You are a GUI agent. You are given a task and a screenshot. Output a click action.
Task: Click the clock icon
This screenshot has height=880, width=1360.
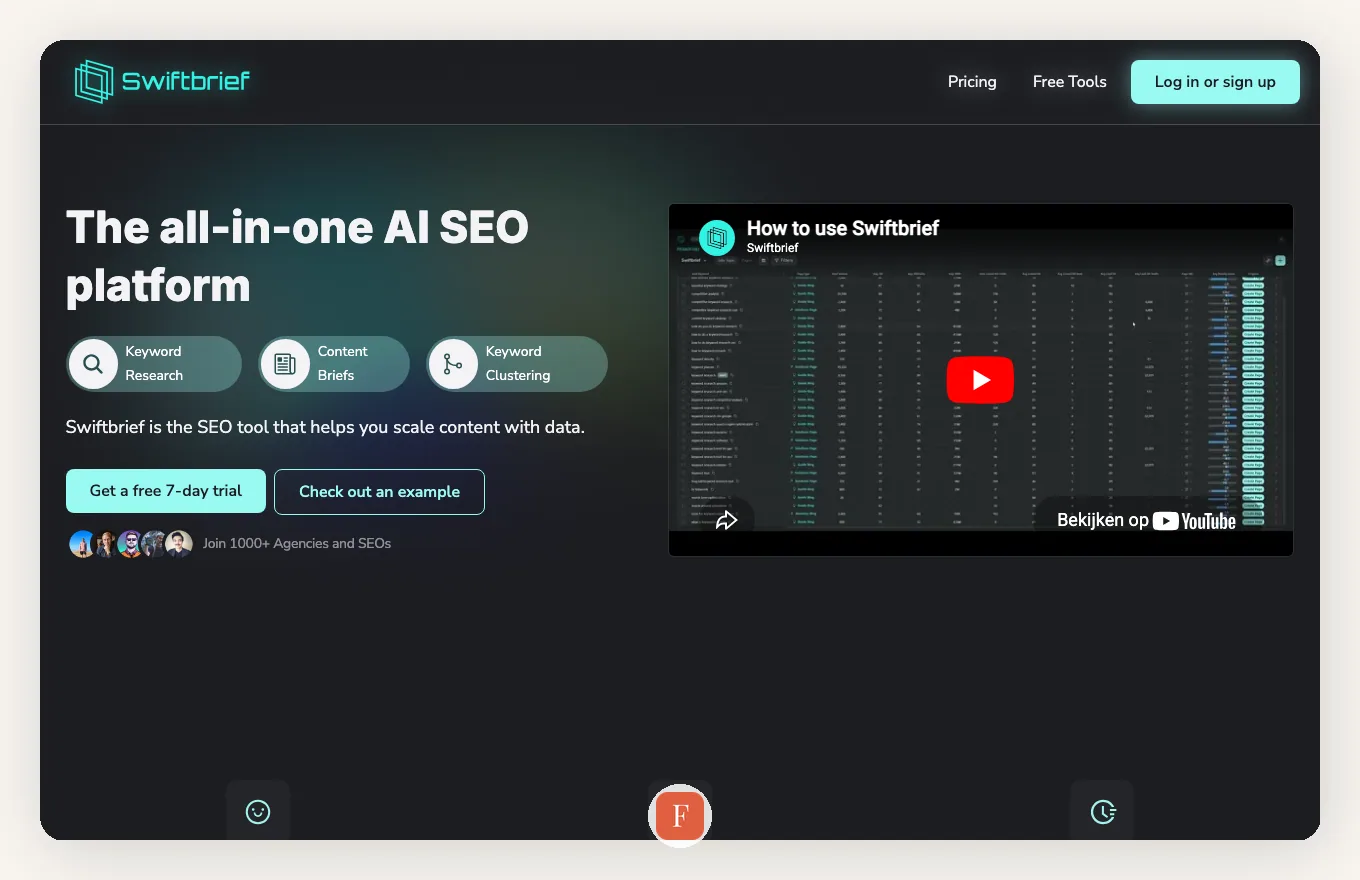[x=1102, y=812]
